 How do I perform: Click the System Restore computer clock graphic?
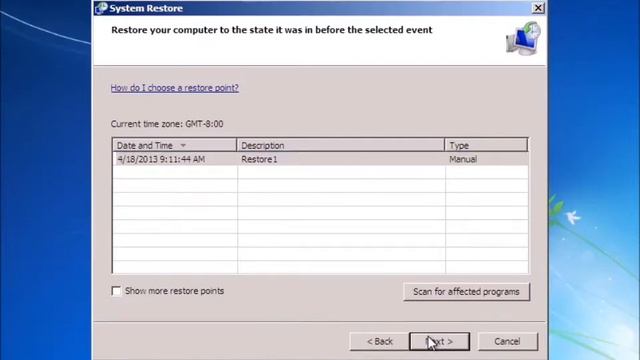[x=524, y=39]
